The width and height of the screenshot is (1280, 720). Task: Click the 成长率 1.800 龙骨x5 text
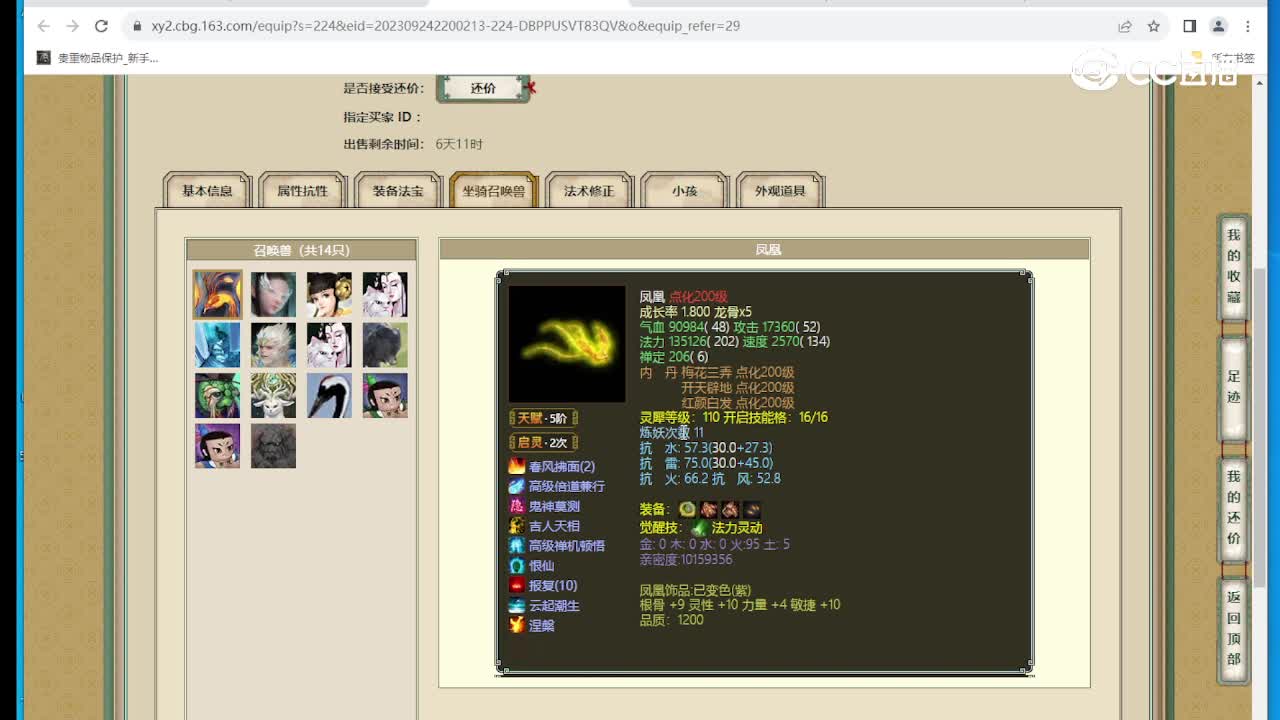tap(696, 312)
